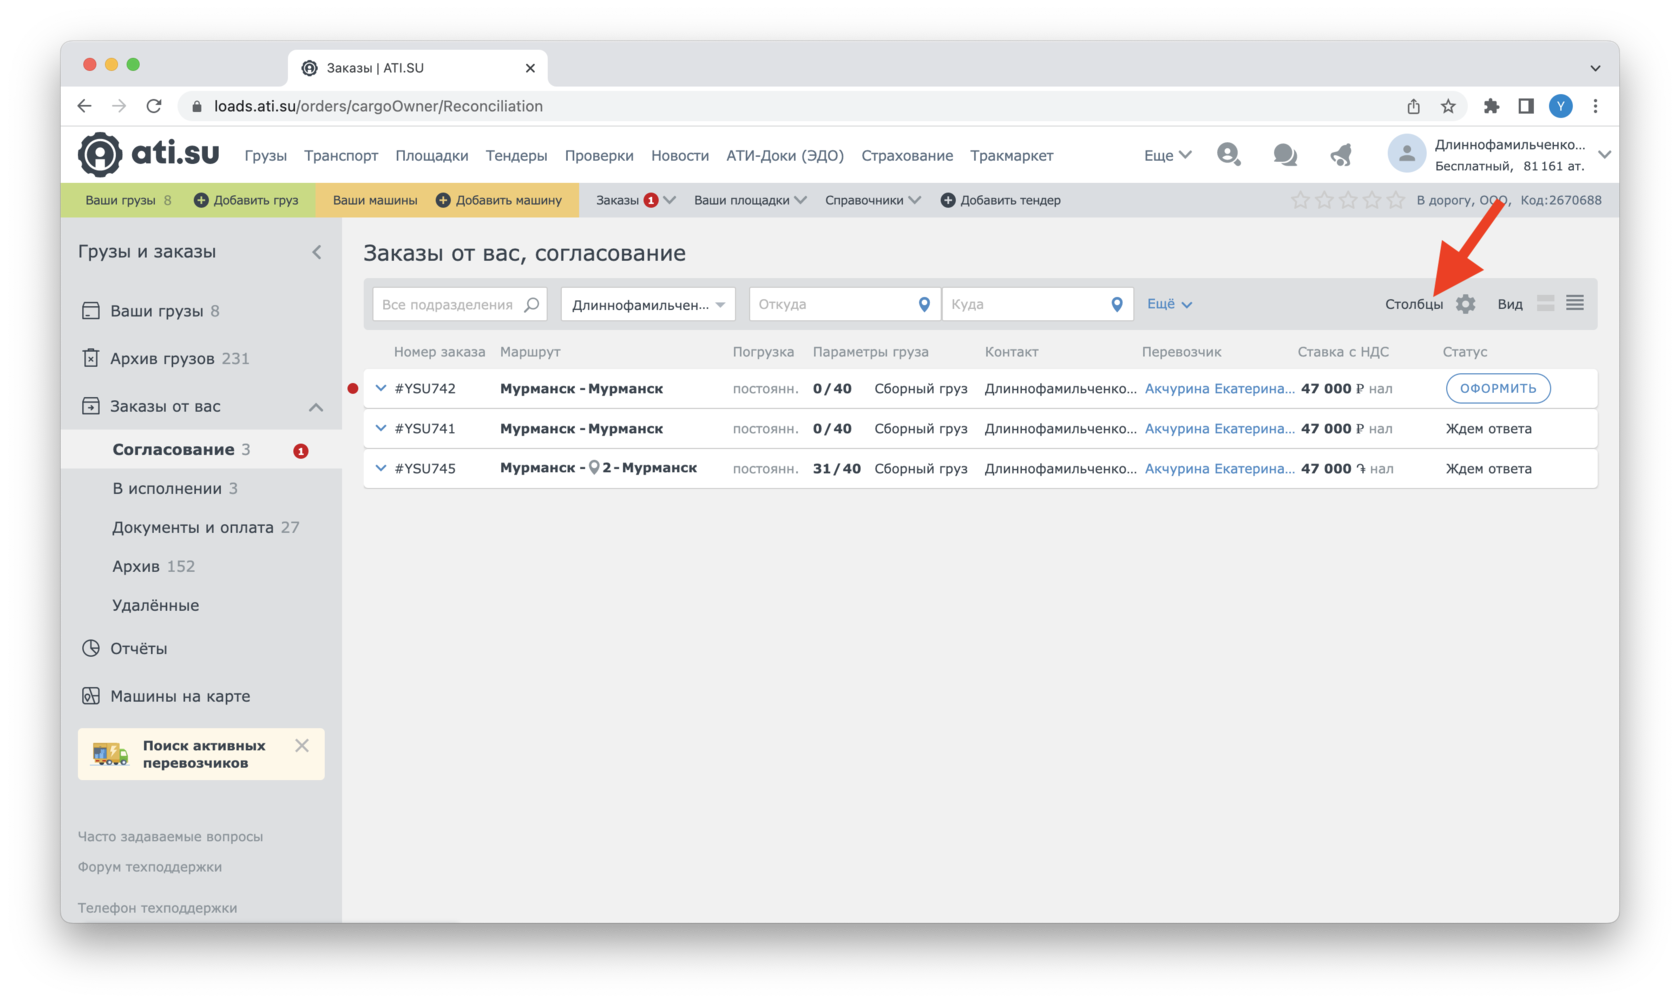Screen dimensions: 1680x1003
Task: Click Добавить тендер button
Action: pos(1001,200)
